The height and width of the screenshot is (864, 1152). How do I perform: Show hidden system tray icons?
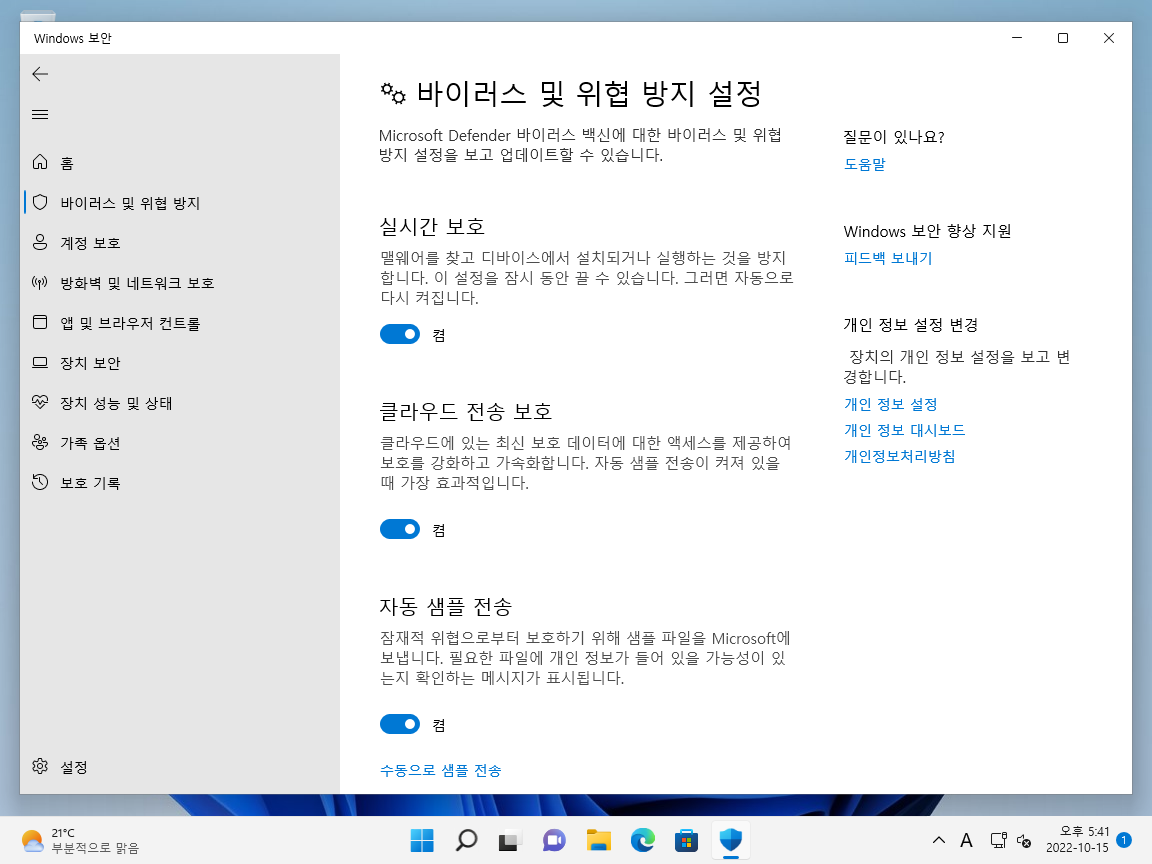tap(938, 840)
